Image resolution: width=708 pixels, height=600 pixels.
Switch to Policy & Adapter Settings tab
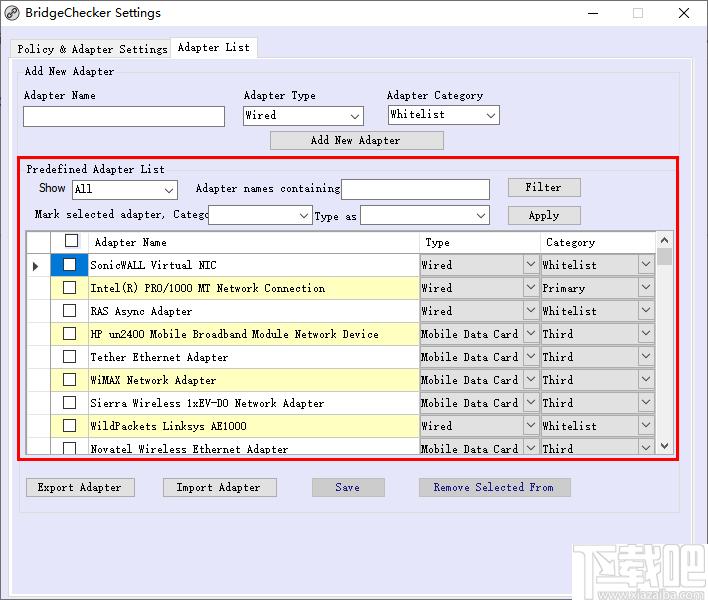[x=92, y=49]
